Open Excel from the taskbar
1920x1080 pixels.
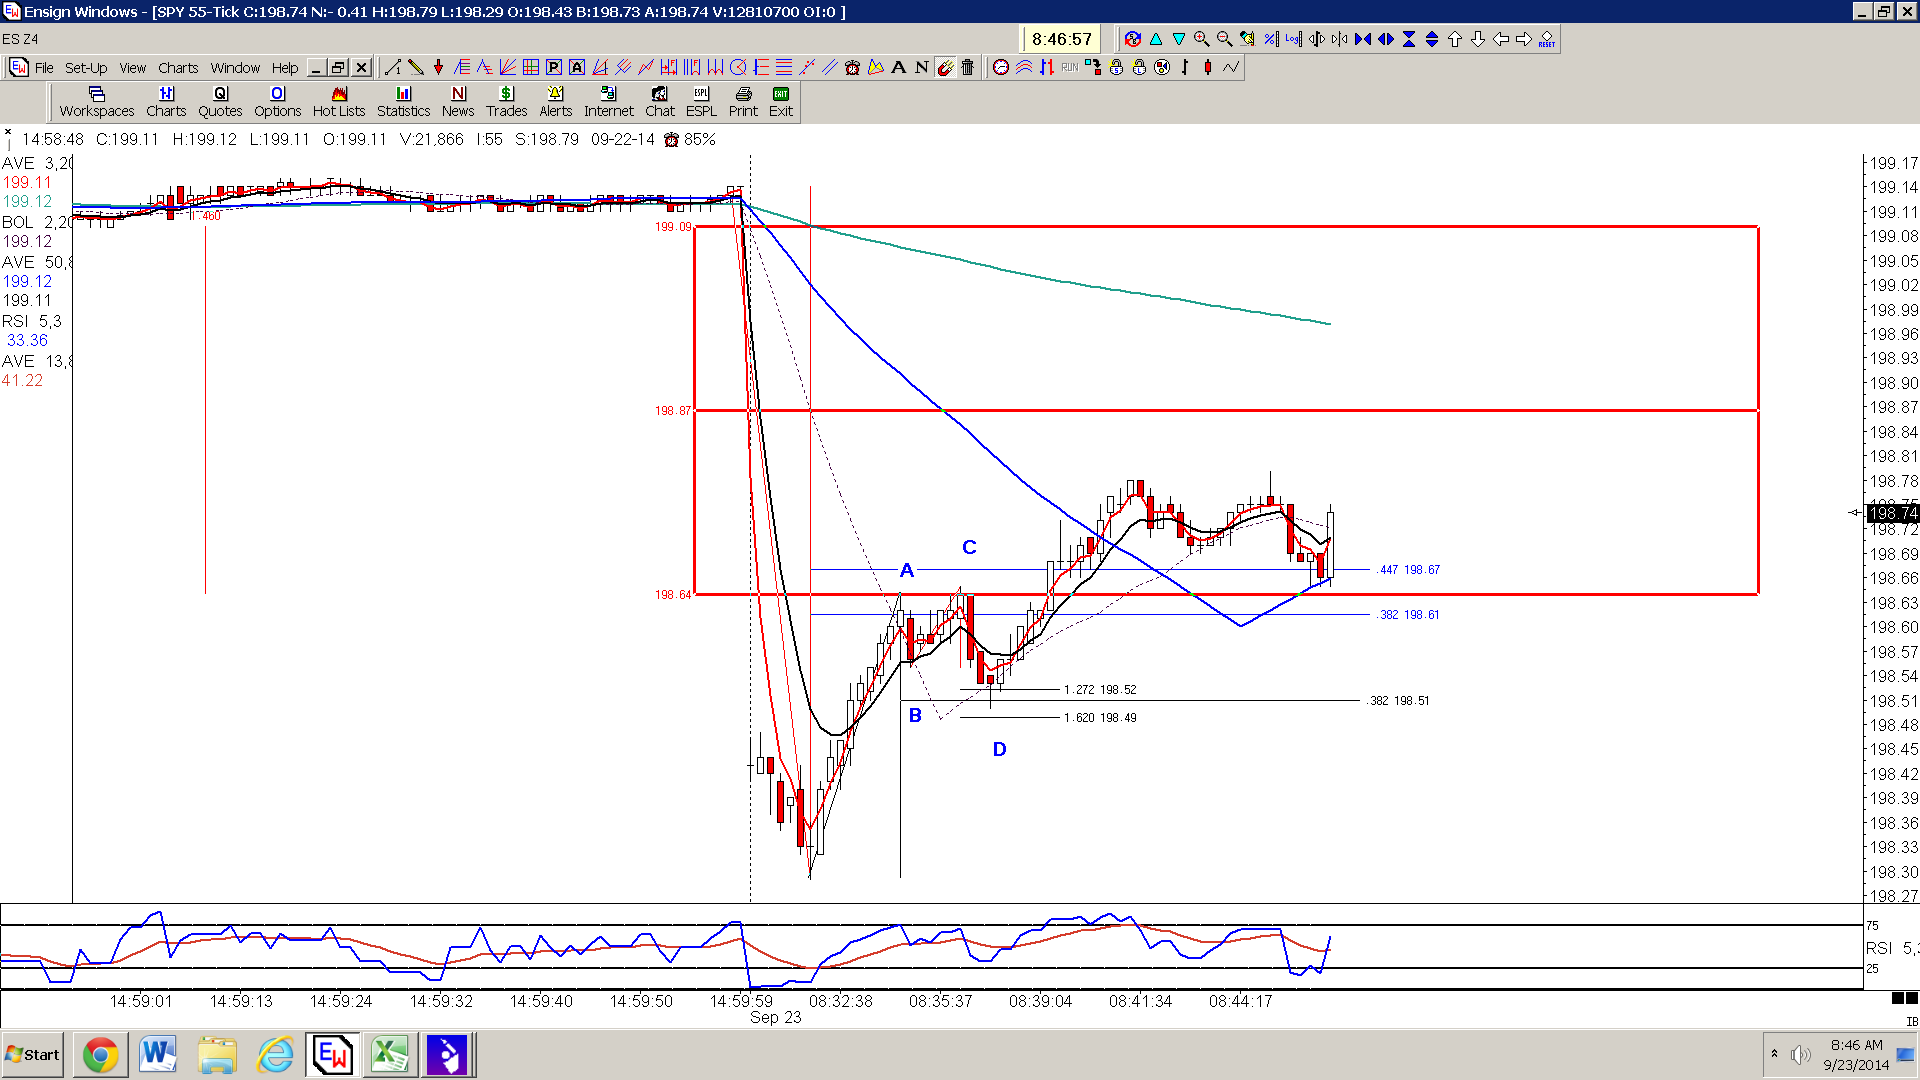pos(389,1055)
